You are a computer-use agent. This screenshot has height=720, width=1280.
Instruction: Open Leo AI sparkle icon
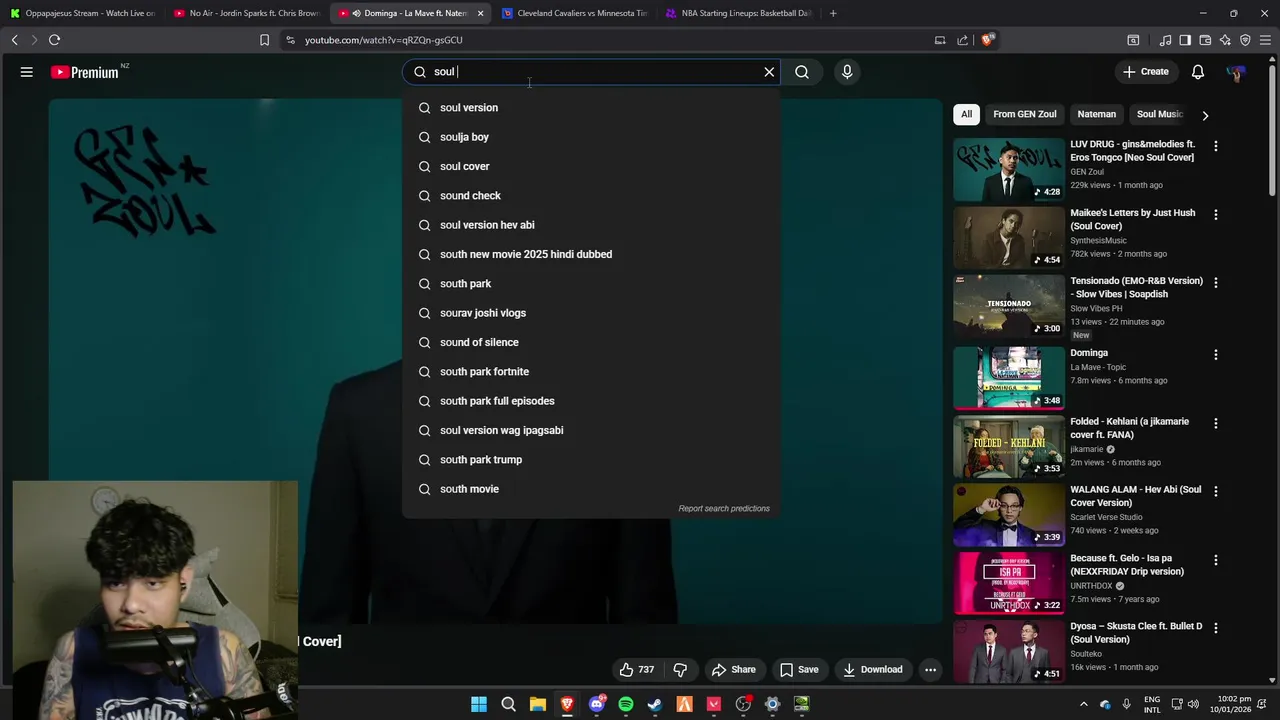click(1225, 40)
